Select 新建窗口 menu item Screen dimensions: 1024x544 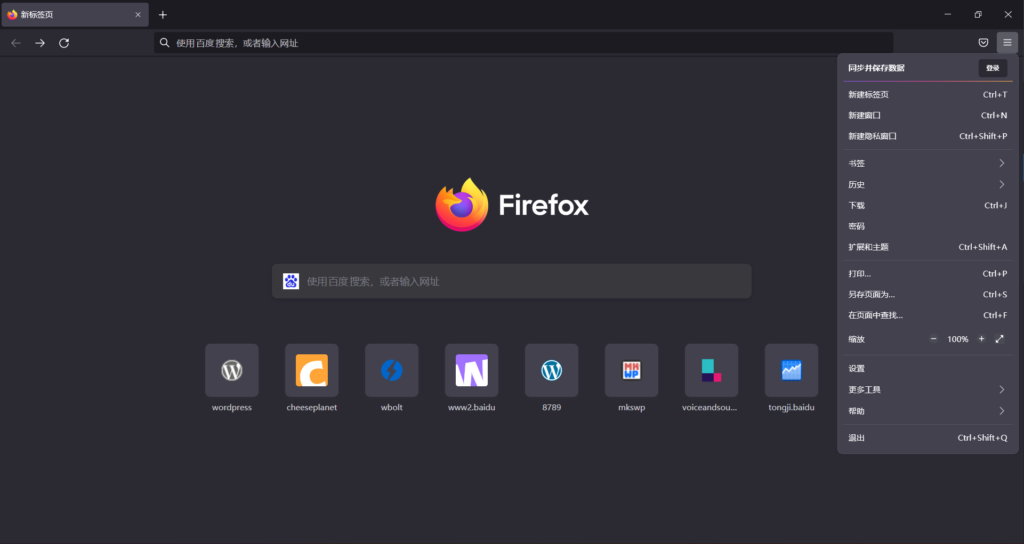click(927, 116)
